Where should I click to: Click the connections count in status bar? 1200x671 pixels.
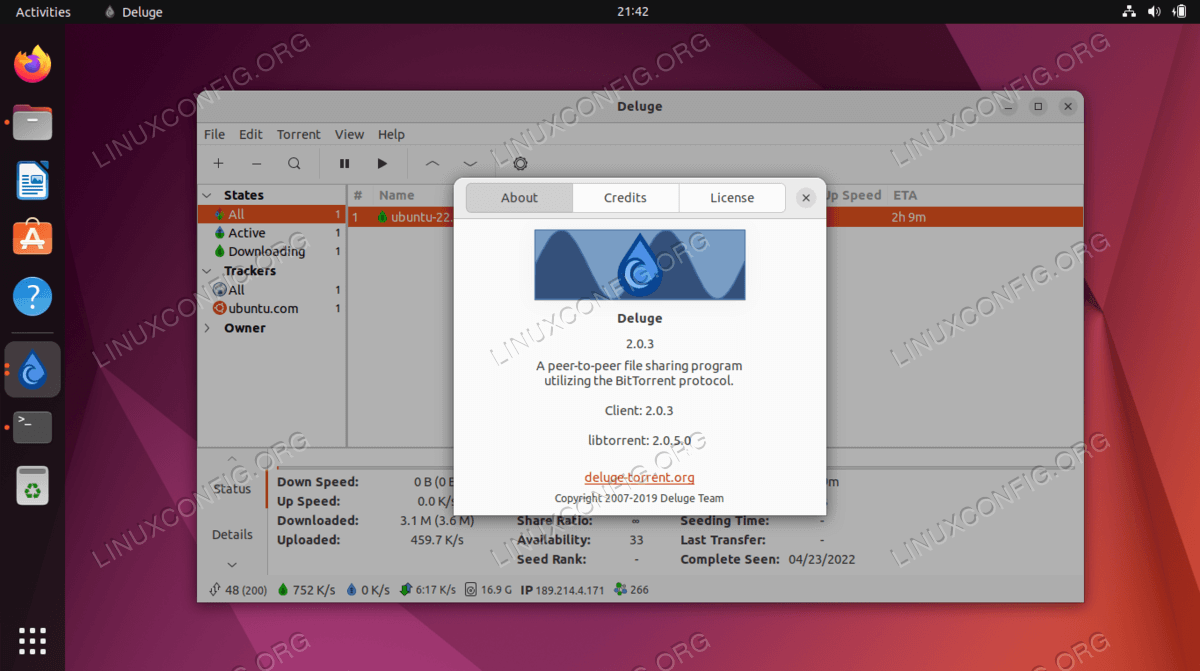pos(238,590)
